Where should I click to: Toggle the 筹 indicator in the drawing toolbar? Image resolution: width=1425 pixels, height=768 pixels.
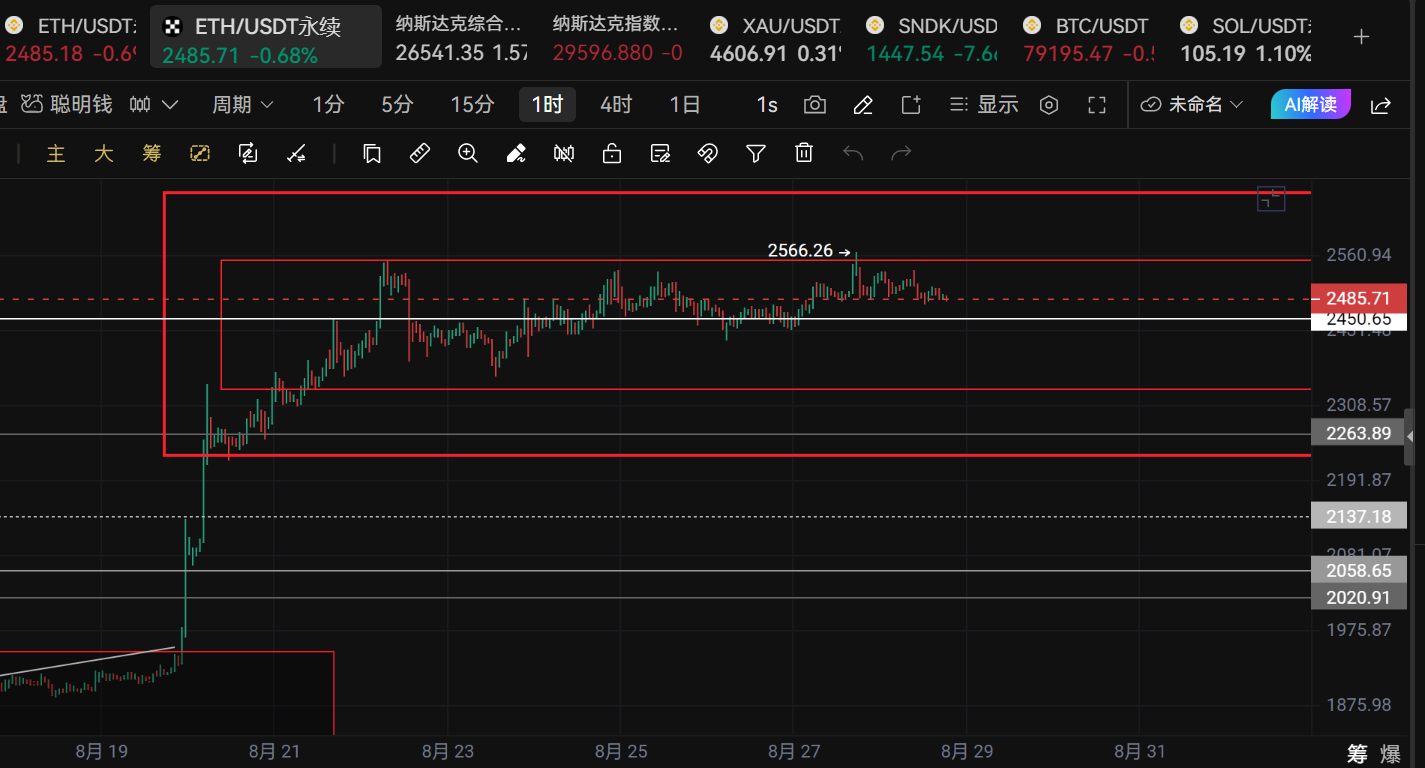152,153
